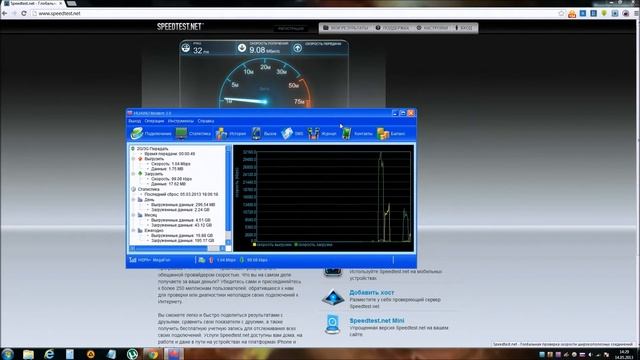Select Время передачи row in the tree

pyautogui.click(x=169, y=153)
